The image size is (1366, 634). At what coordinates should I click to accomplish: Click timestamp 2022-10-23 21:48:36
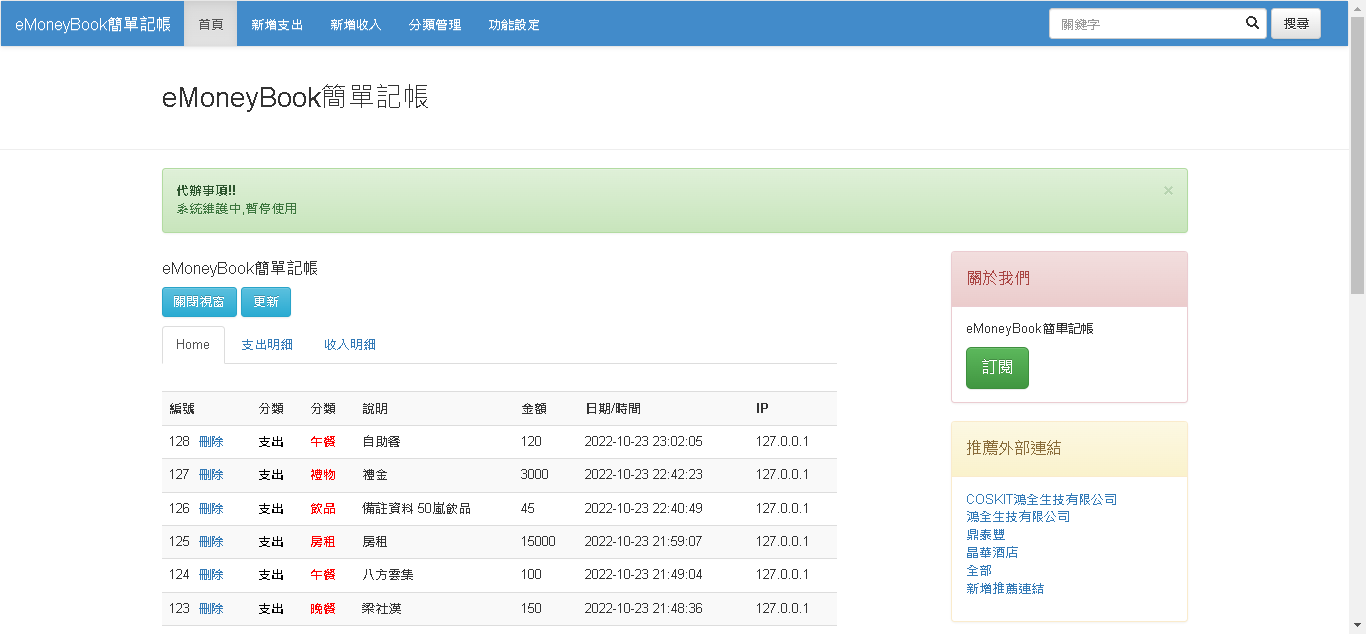(643, 609)
